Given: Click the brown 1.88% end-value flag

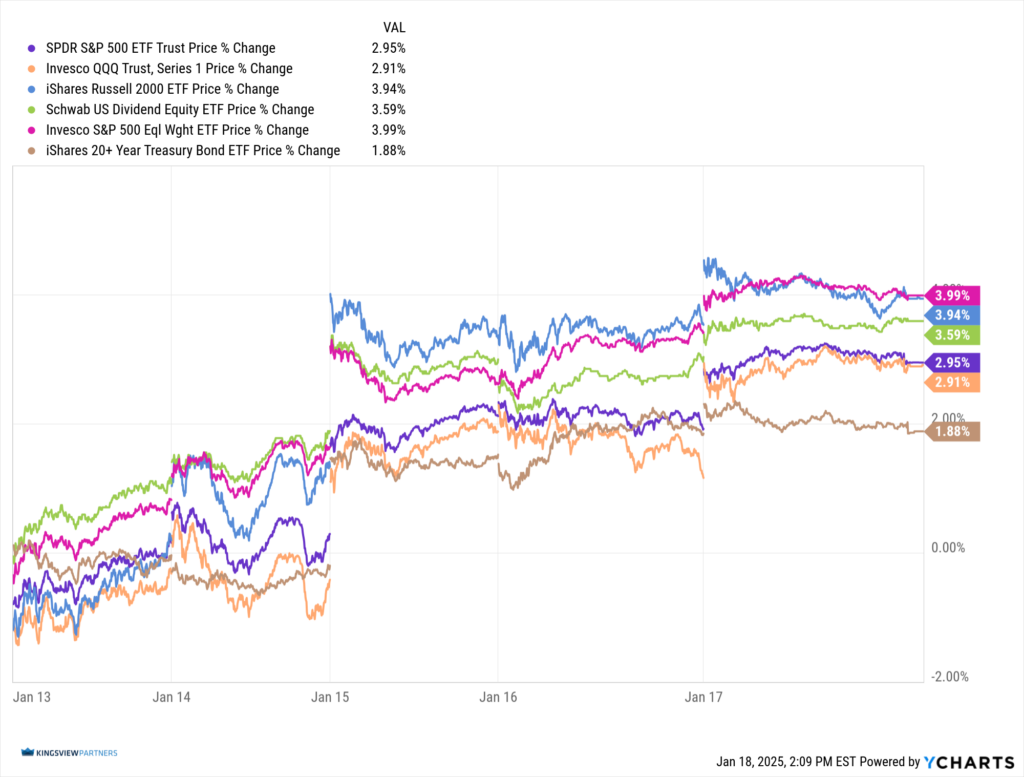Looking at the screenshot, I should point(953,432).
